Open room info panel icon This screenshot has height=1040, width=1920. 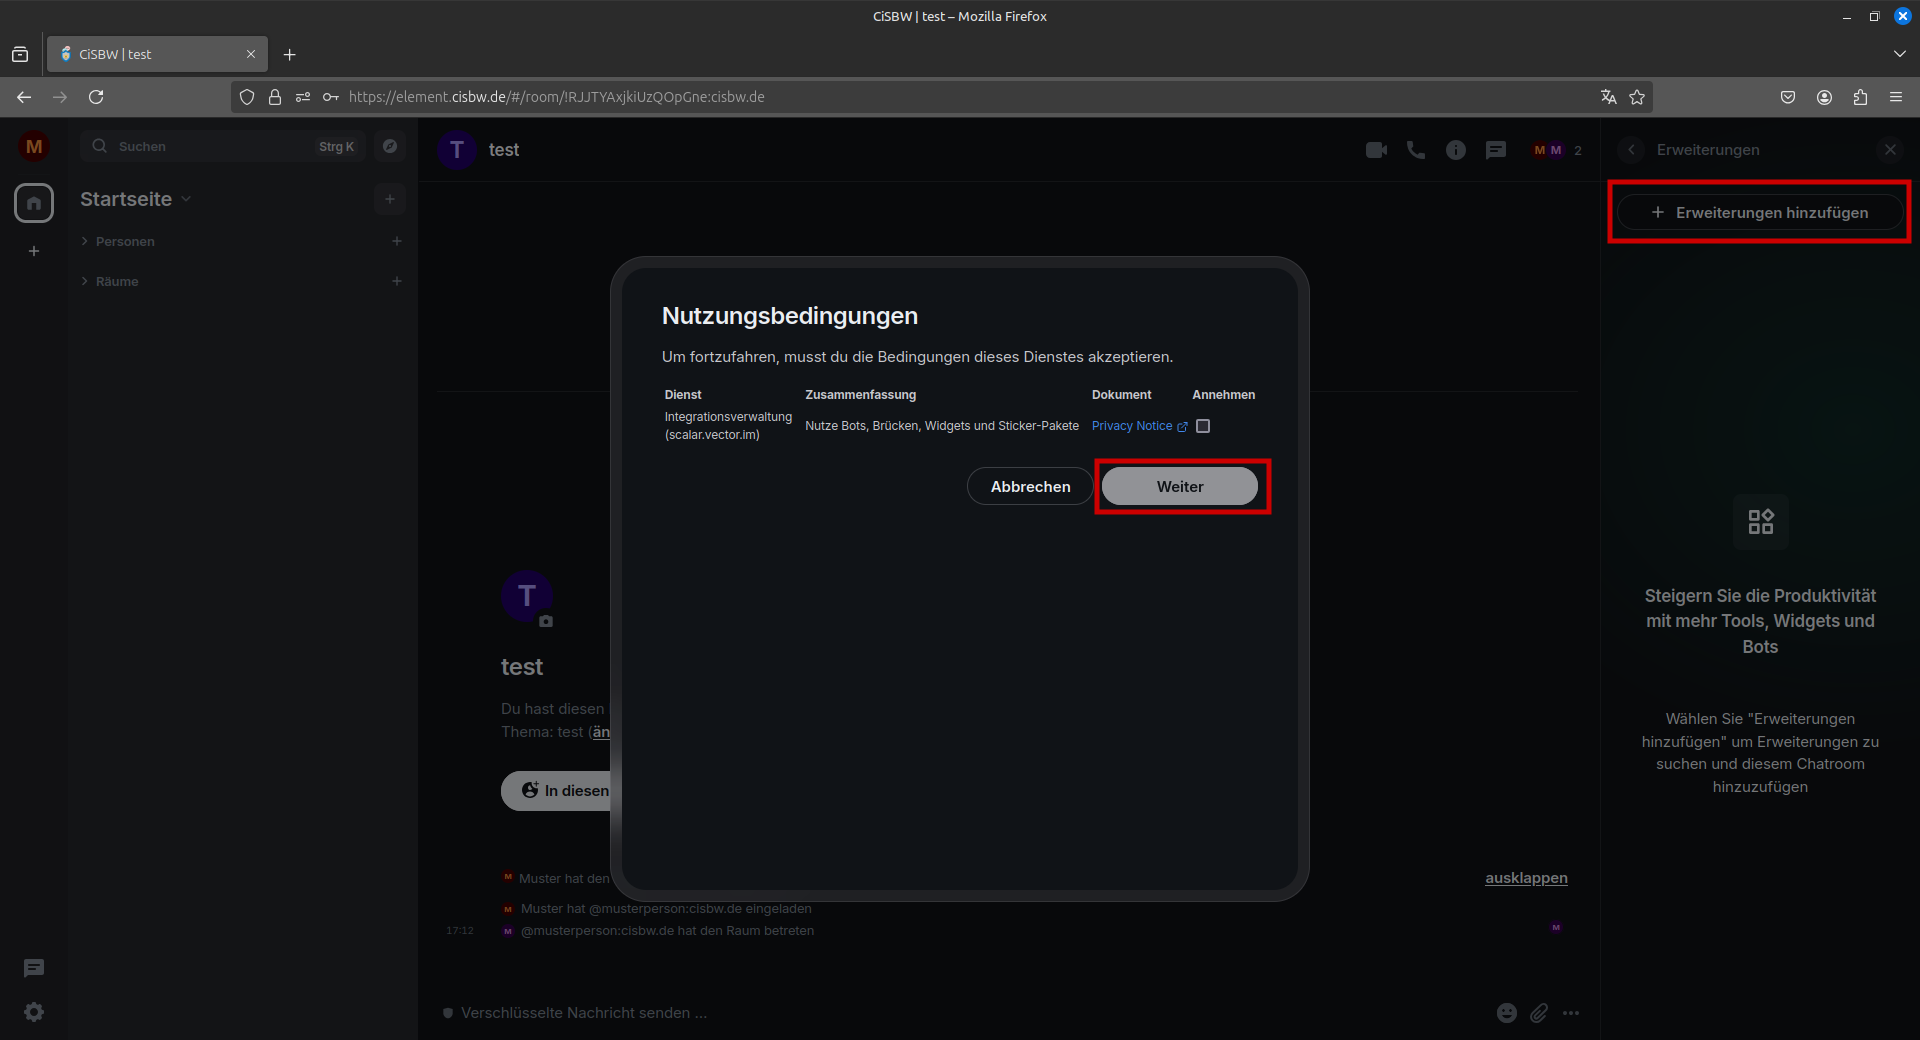pyautogui.click(x=1456, y=150)
